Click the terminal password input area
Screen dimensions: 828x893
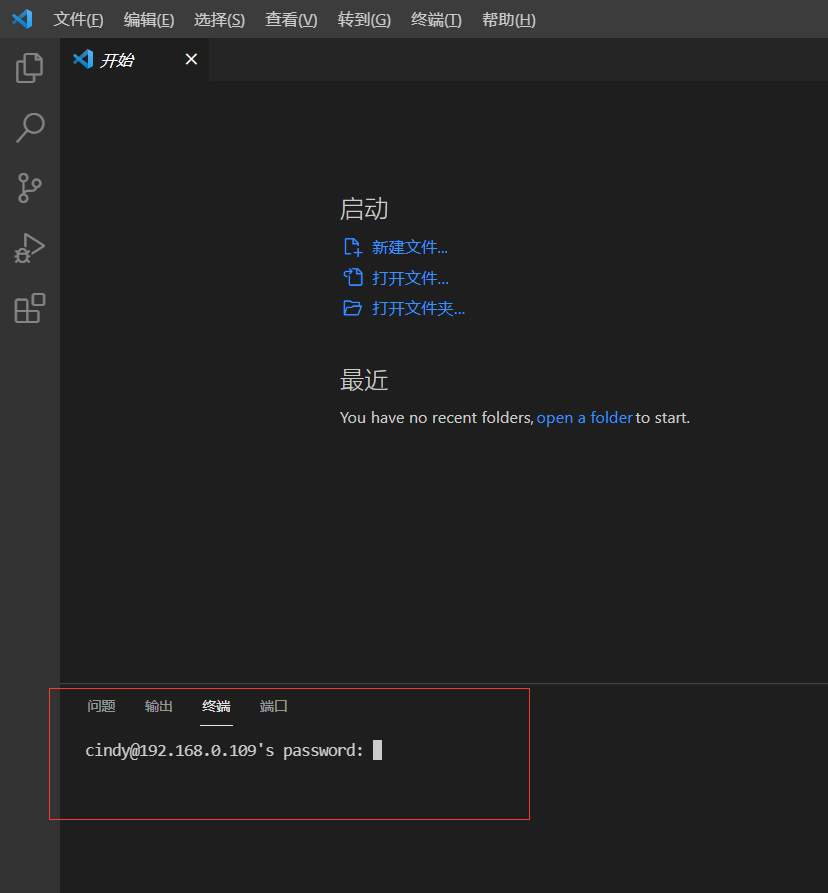pos(377,750)
